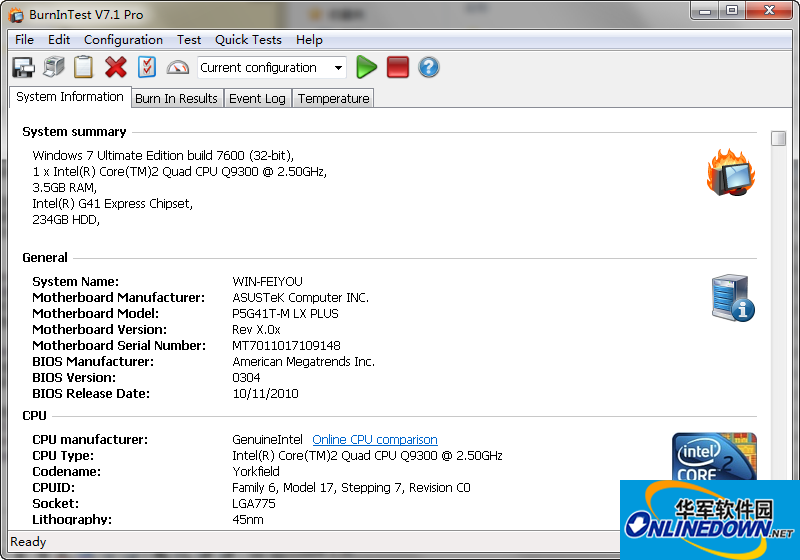Start tests with green play button
Image resolution: width=800 pixels, height=560 pixels.
pyautogui.click(x=366, y=67)
